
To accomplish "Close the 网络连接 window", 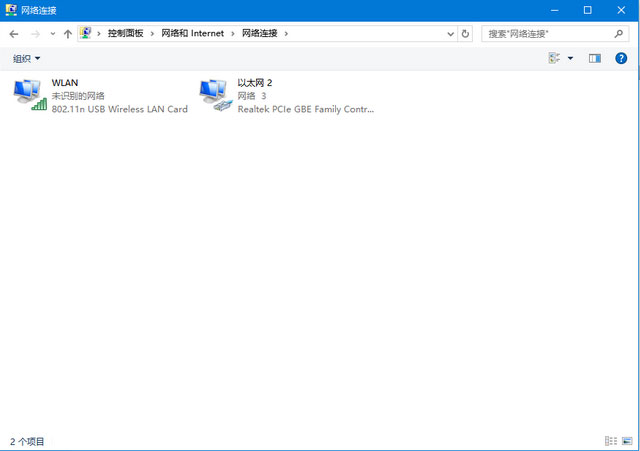I will (621, 10).
